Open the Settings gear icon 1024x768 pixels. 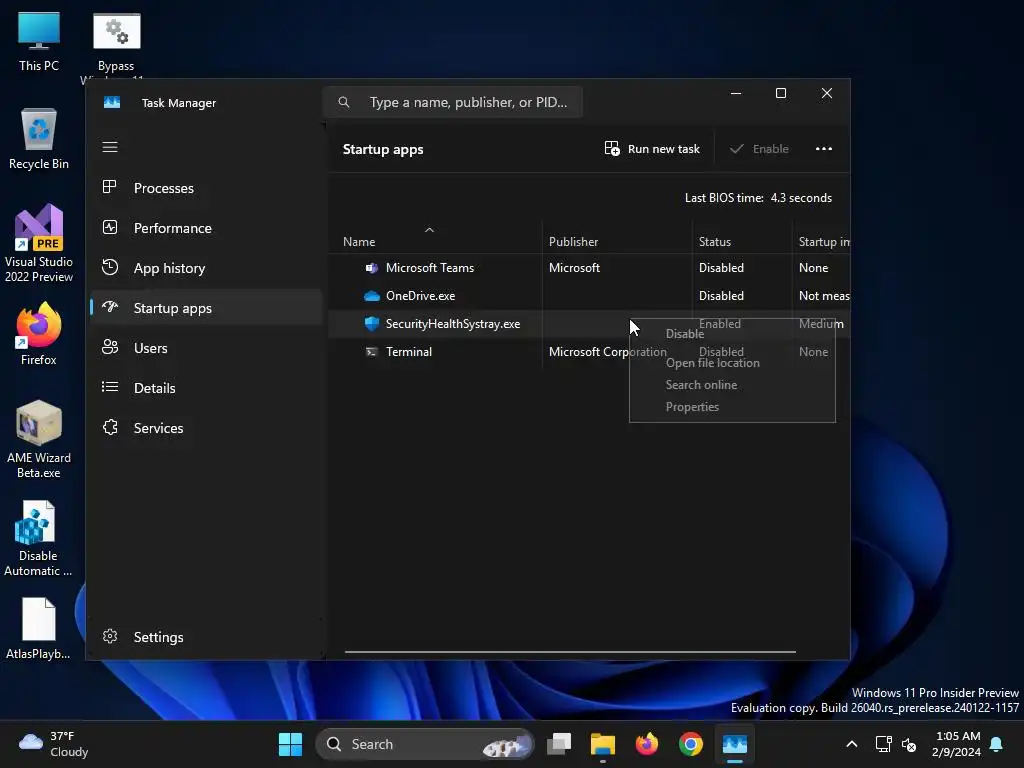pyautogui.click(x=110, y=636)
